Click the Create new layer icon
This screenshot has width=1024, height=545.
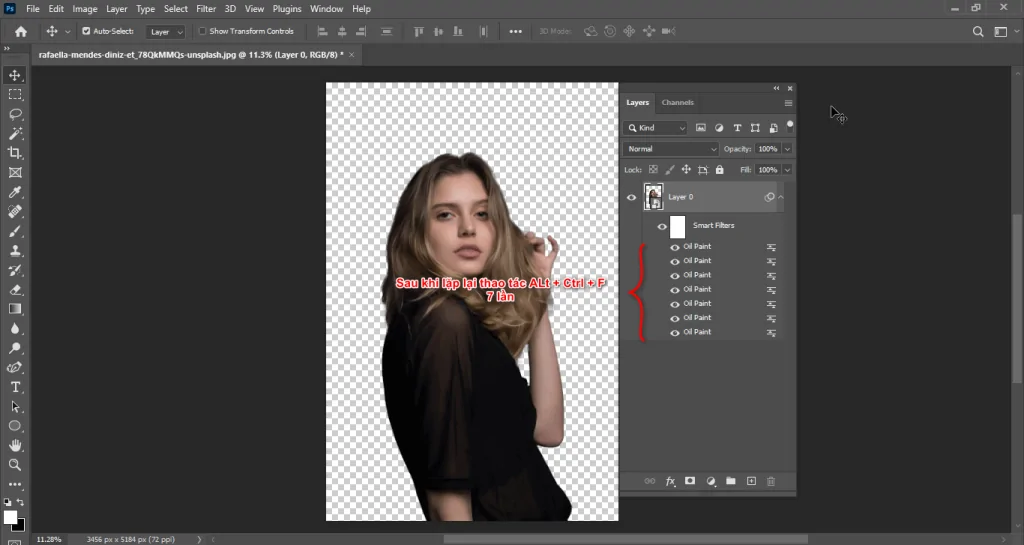pos(751,481)
